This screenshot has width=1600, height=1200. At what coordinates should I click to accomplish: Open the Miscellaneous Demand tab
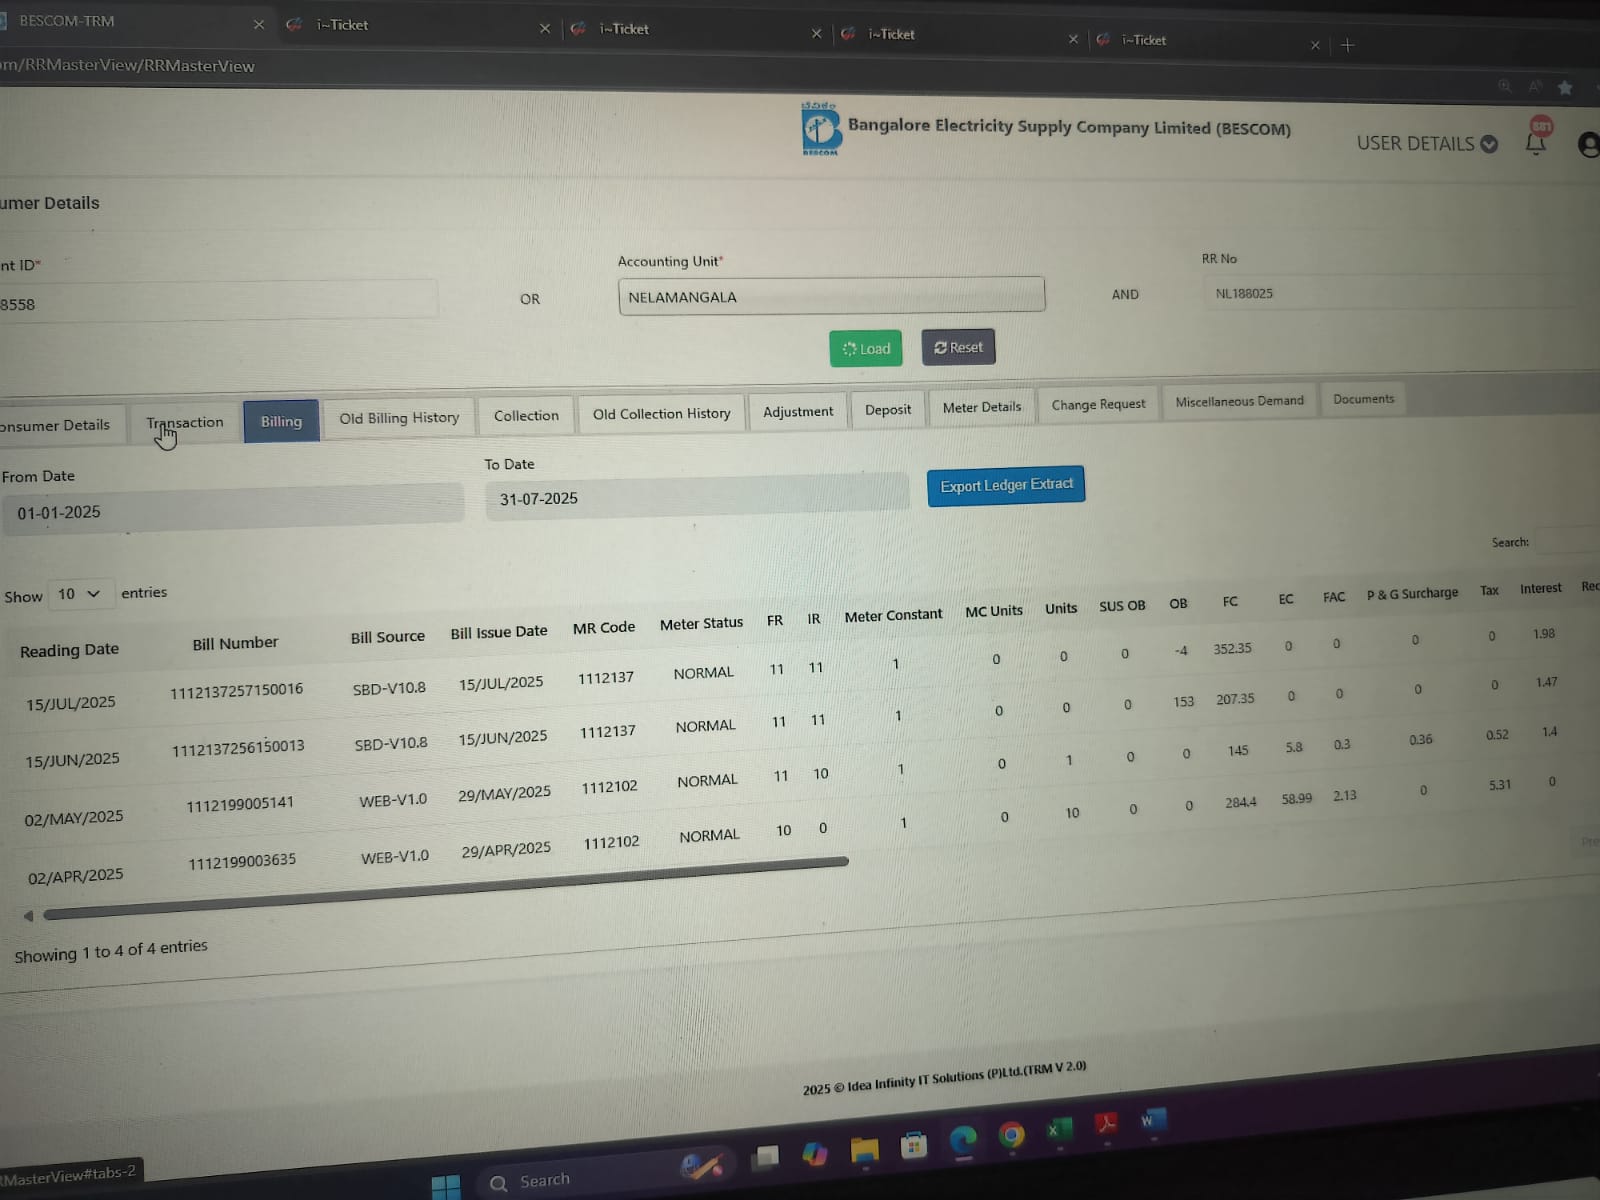pos(1239,401)
